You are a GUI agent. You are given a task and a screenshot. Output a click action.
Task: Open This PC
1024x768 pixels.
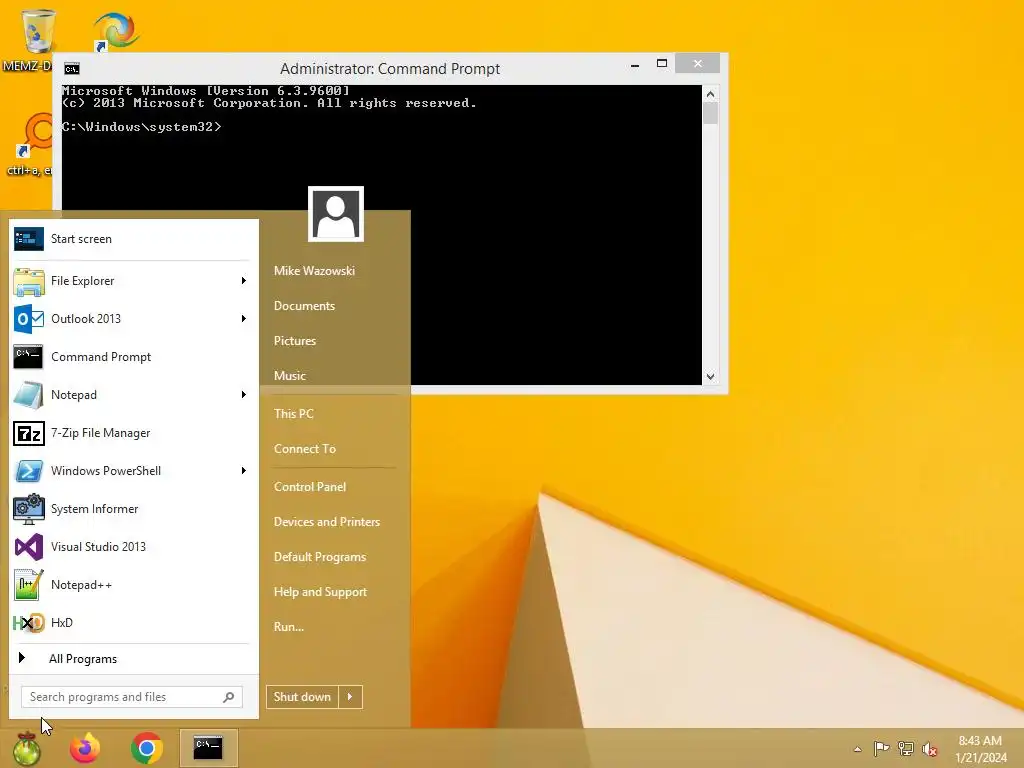point(294,413)
